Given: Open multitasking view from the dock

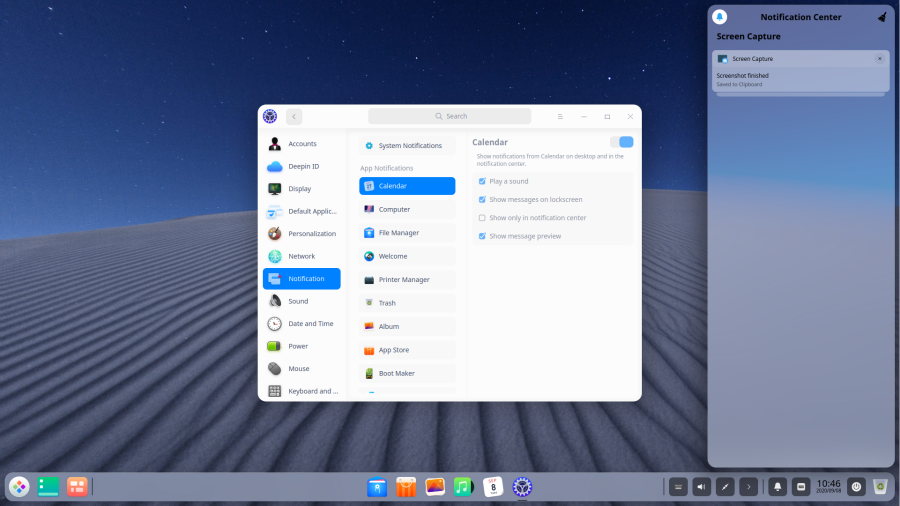Looking at the screenshot, I should click(x=77, y=486).
